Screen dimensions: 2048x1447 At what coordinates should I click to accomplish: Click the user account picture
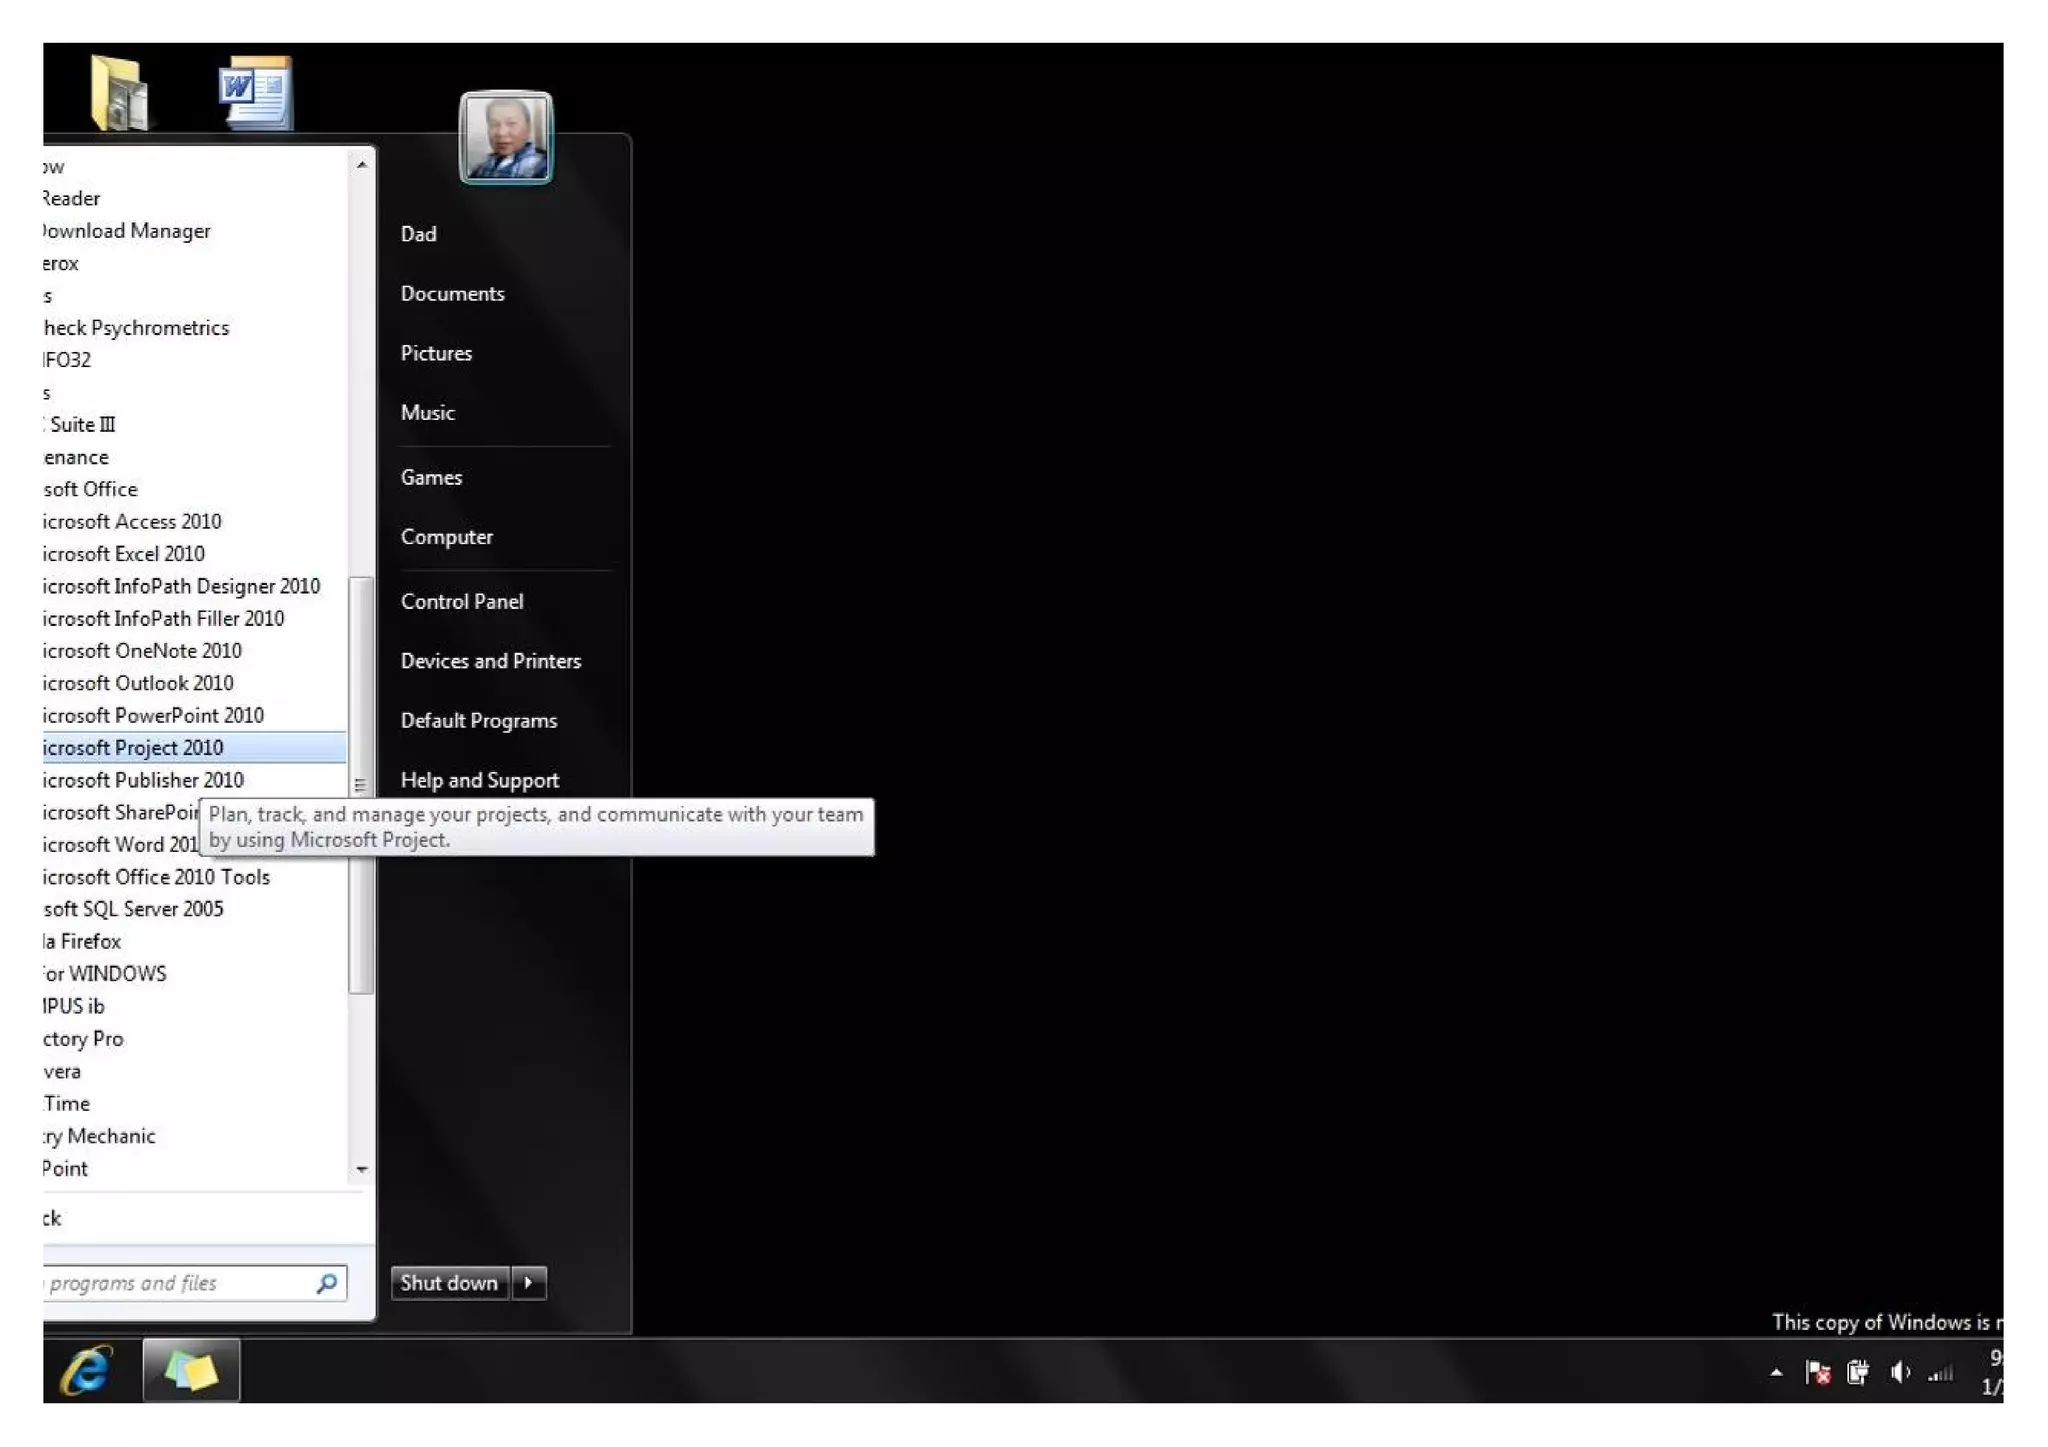coord(506,138)
